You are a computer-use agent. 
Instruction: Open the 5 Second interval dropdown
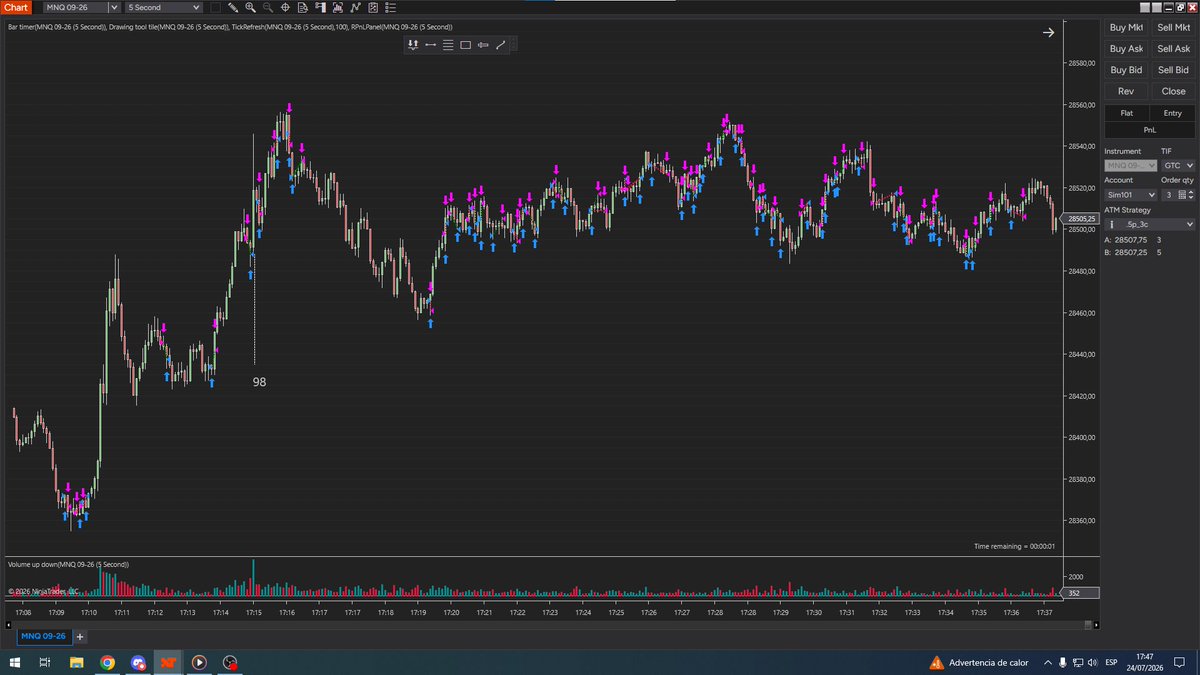point(163,7)
